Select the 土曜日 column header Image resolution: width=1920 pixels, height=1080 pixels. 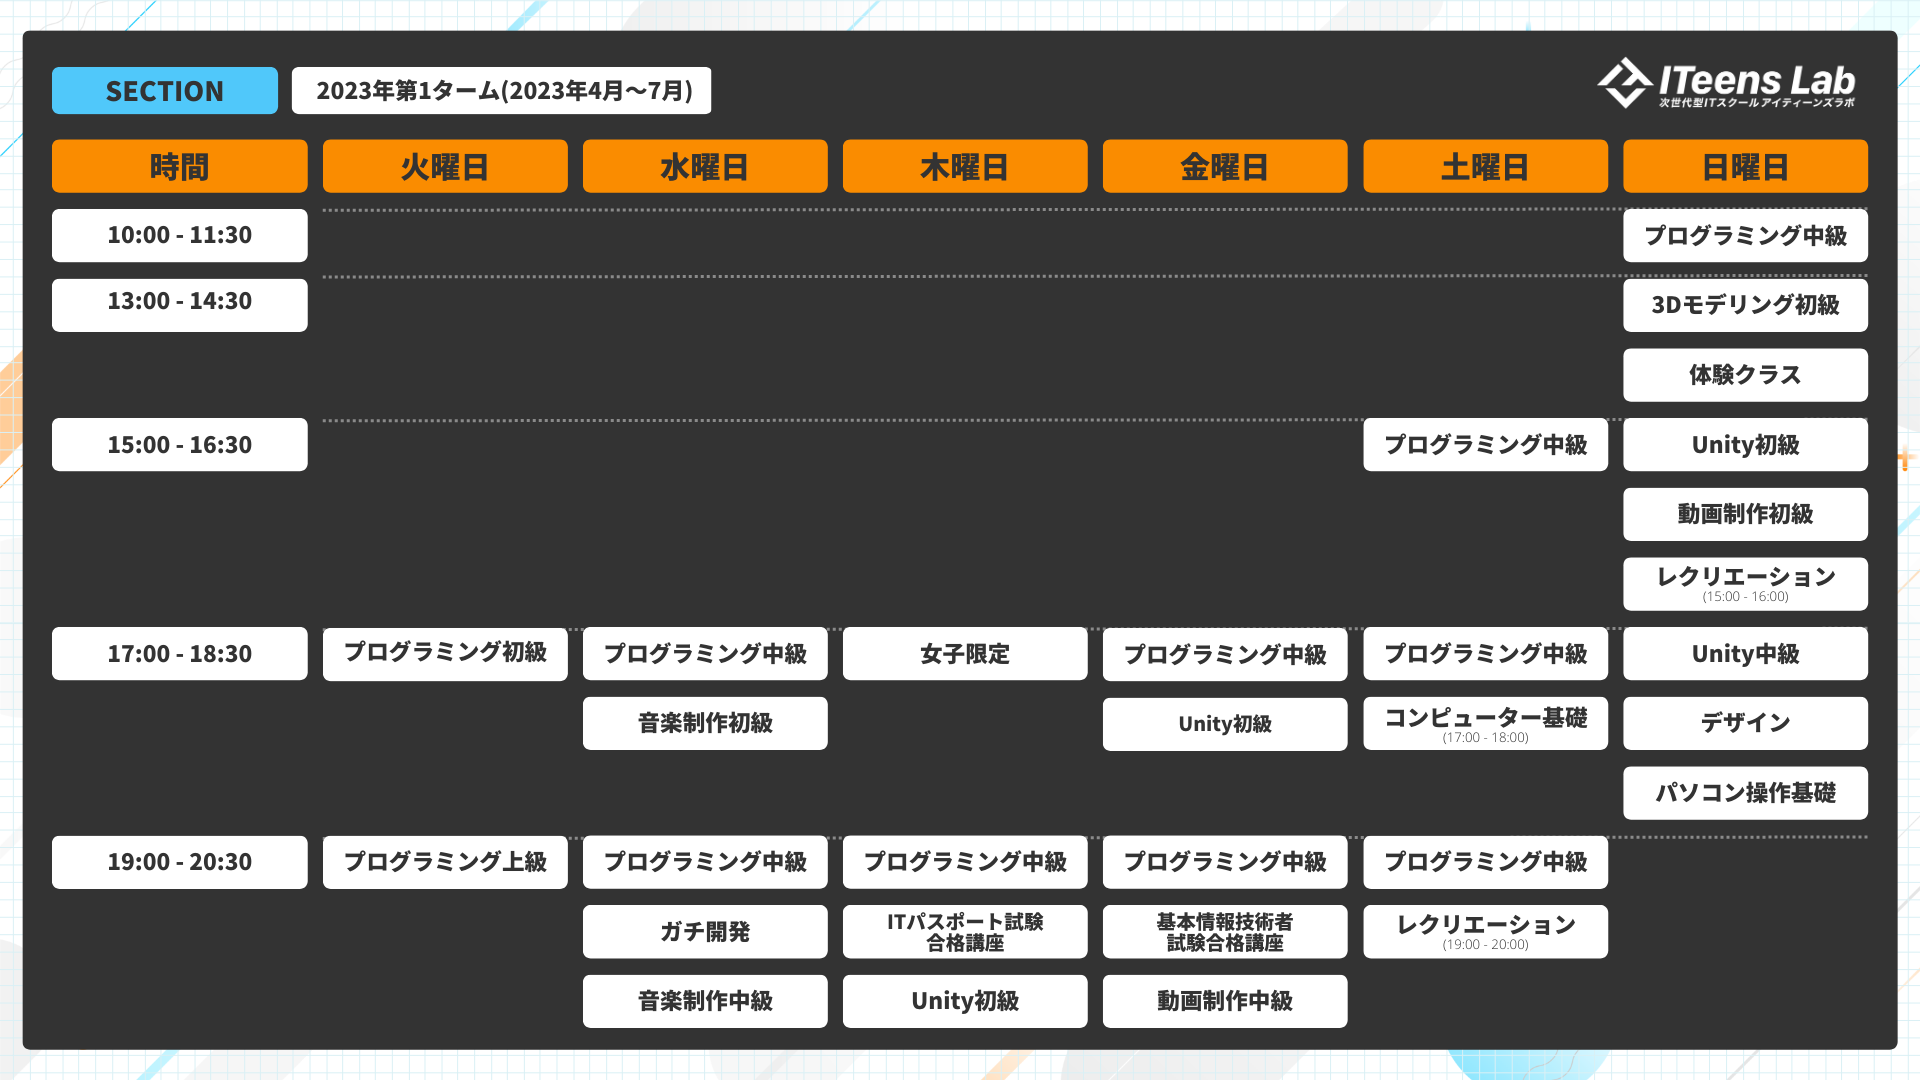tap(1485, 166)
